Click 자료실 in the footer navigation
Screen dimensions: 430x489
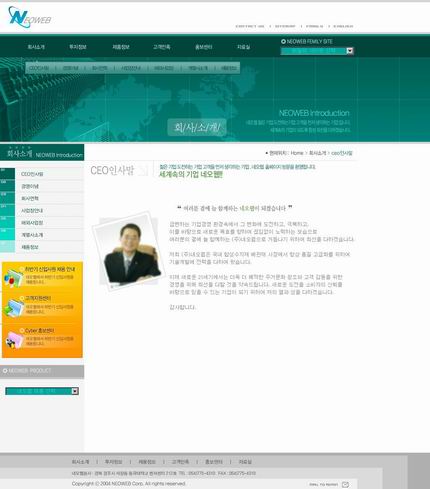point(245,462)
